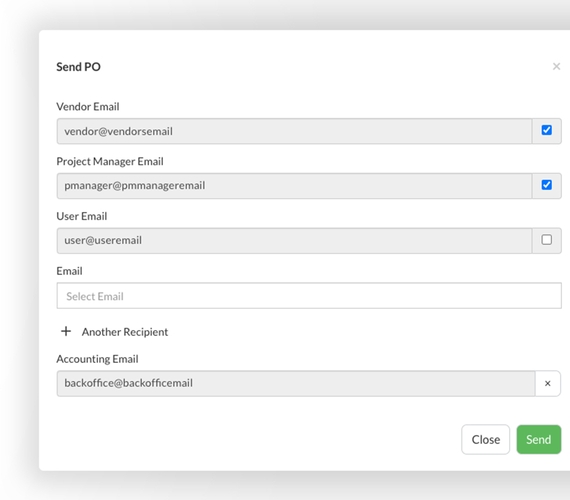Click the plus icon beside Another Recipient
The width and height of the screenshot is (570, 500).
coord(66,331)
